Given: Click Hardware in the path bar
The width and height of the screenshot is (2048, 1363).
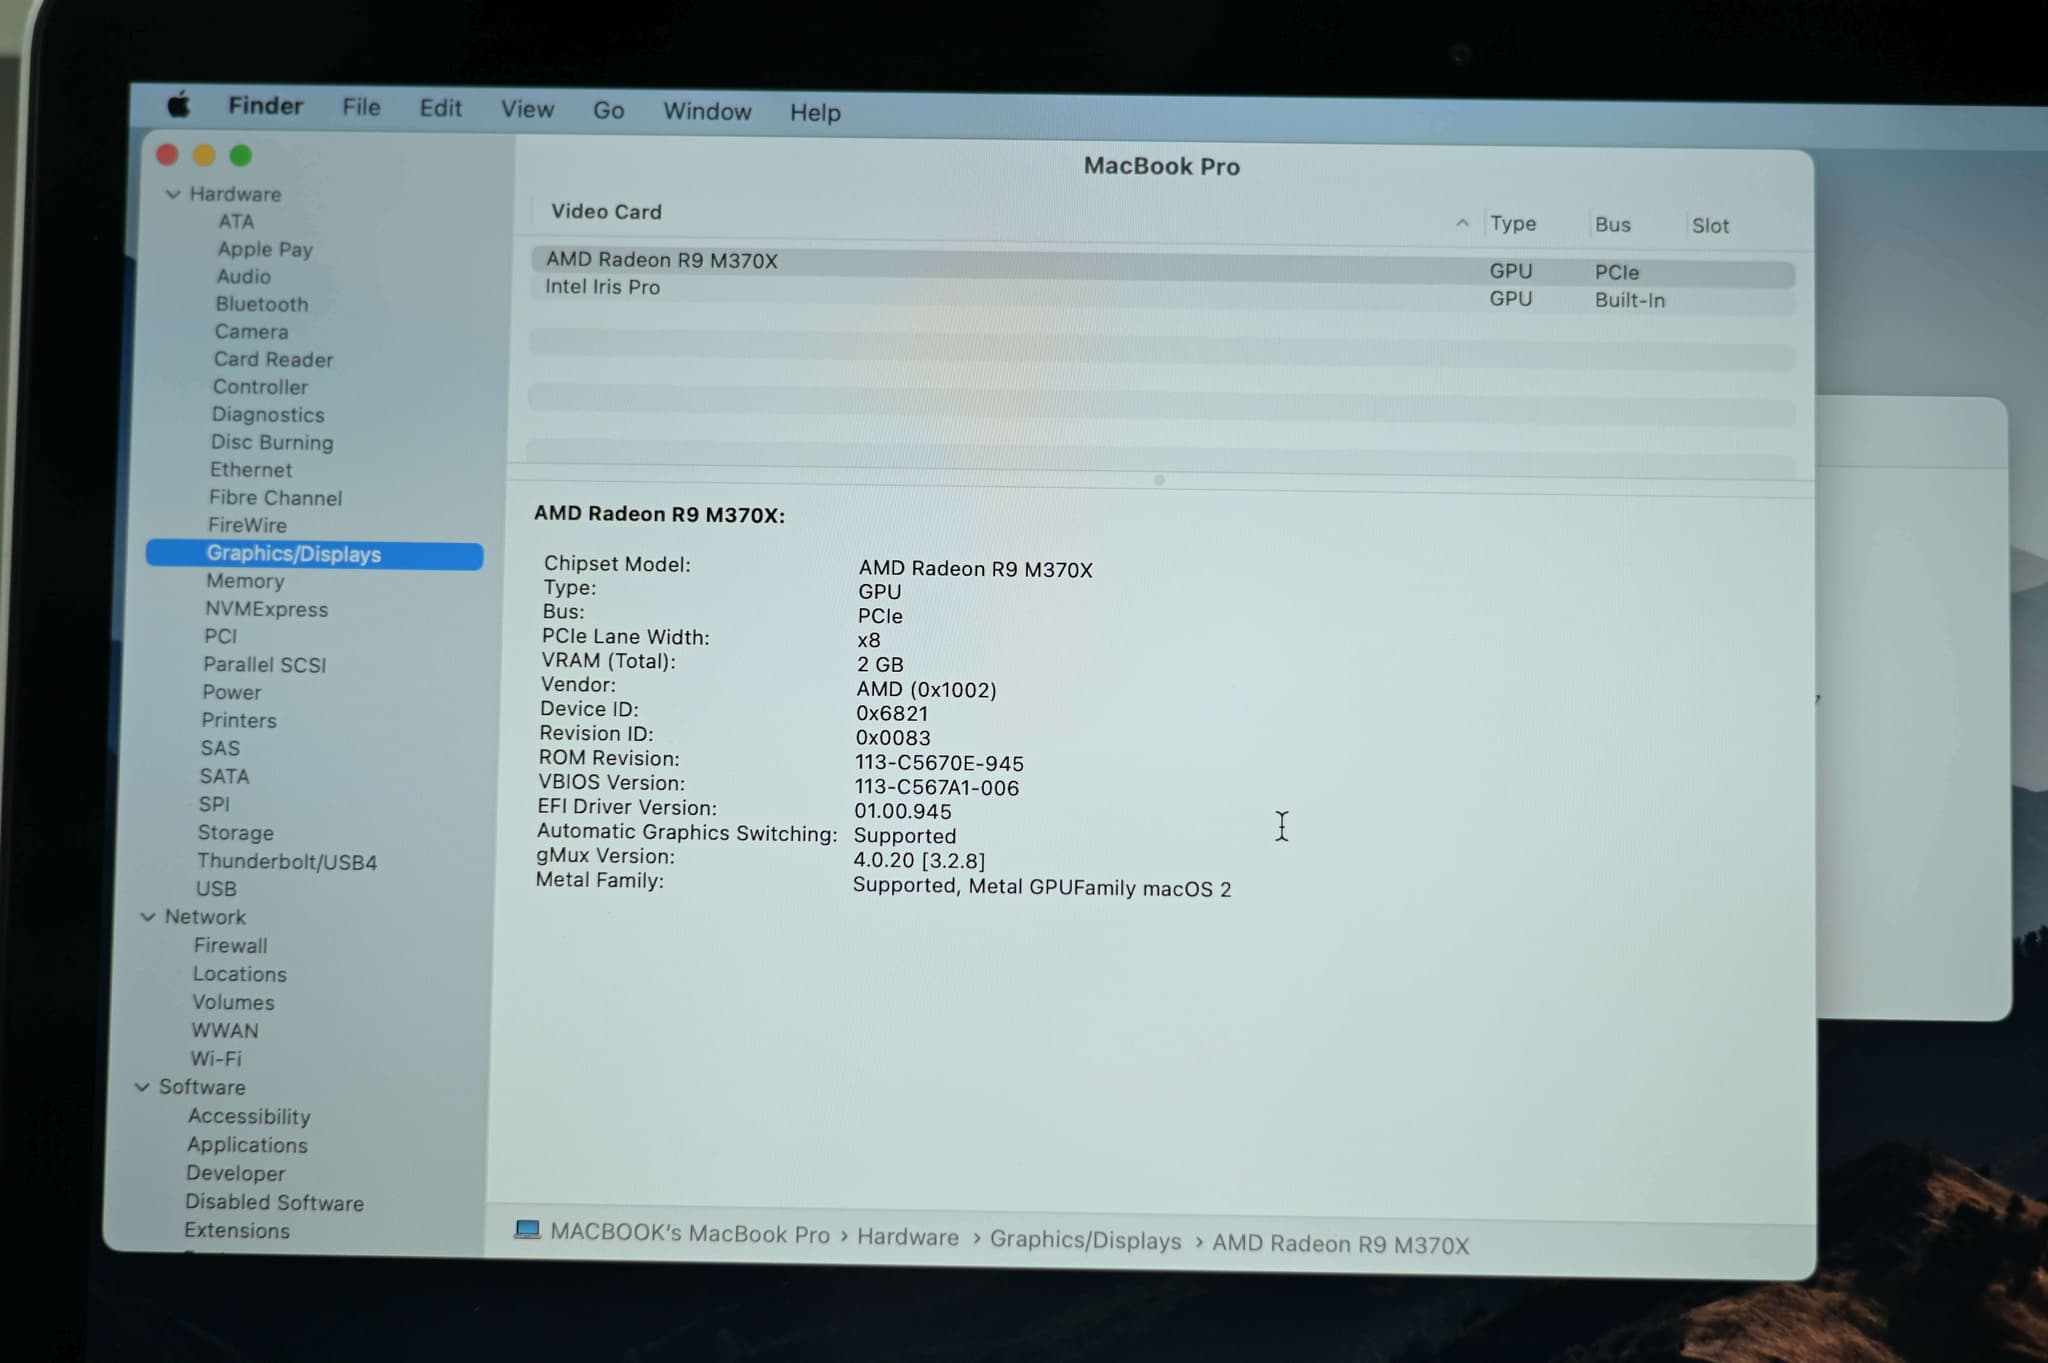Looking at the screenshot, I should click(907, 1238).
